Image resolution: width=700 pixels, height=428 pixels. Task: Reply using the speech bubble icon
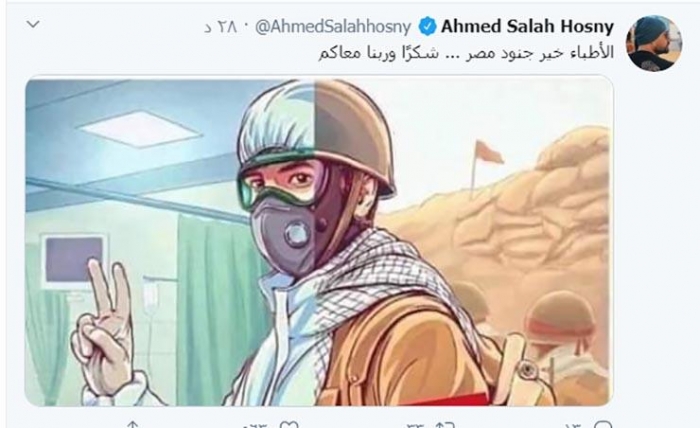tap(603, 425)
